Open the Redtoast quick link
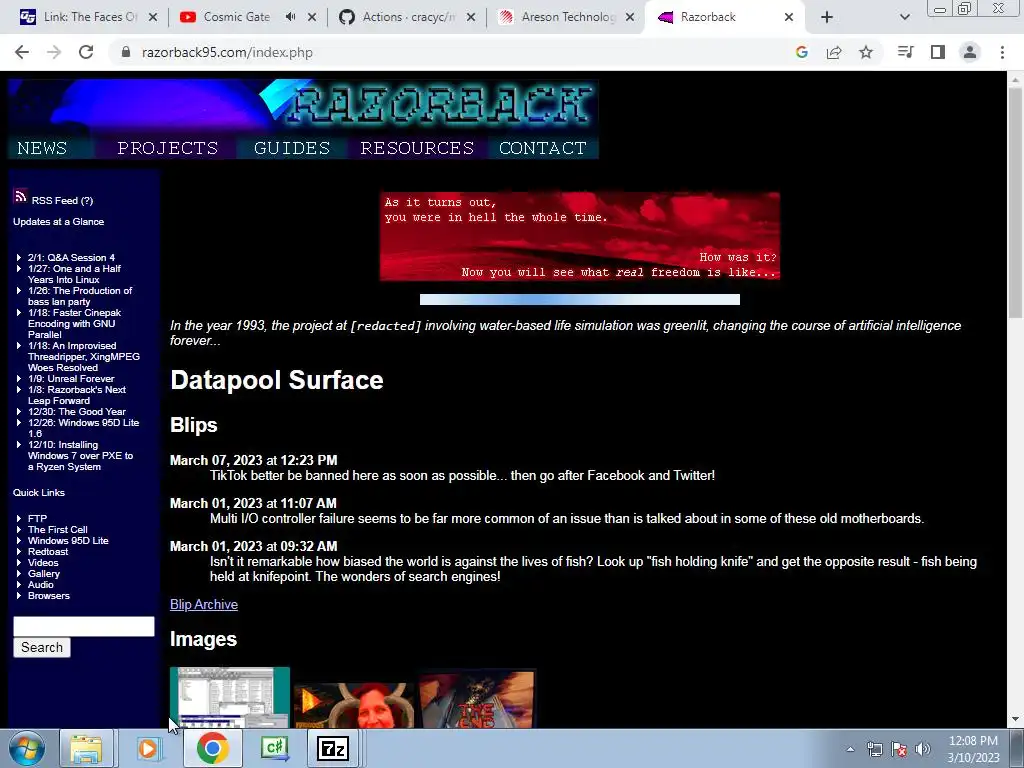The height and width of the screenshot is (768, 1024). point(48,552)
